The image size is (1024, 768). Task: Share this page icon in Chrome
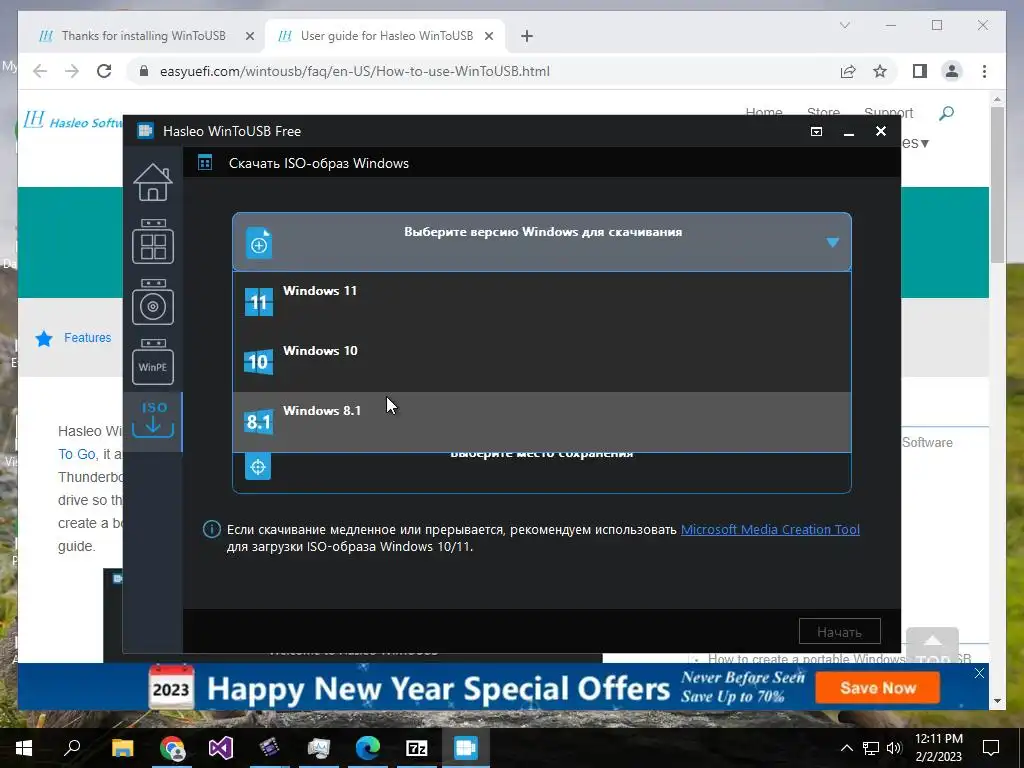pos(848,71)
